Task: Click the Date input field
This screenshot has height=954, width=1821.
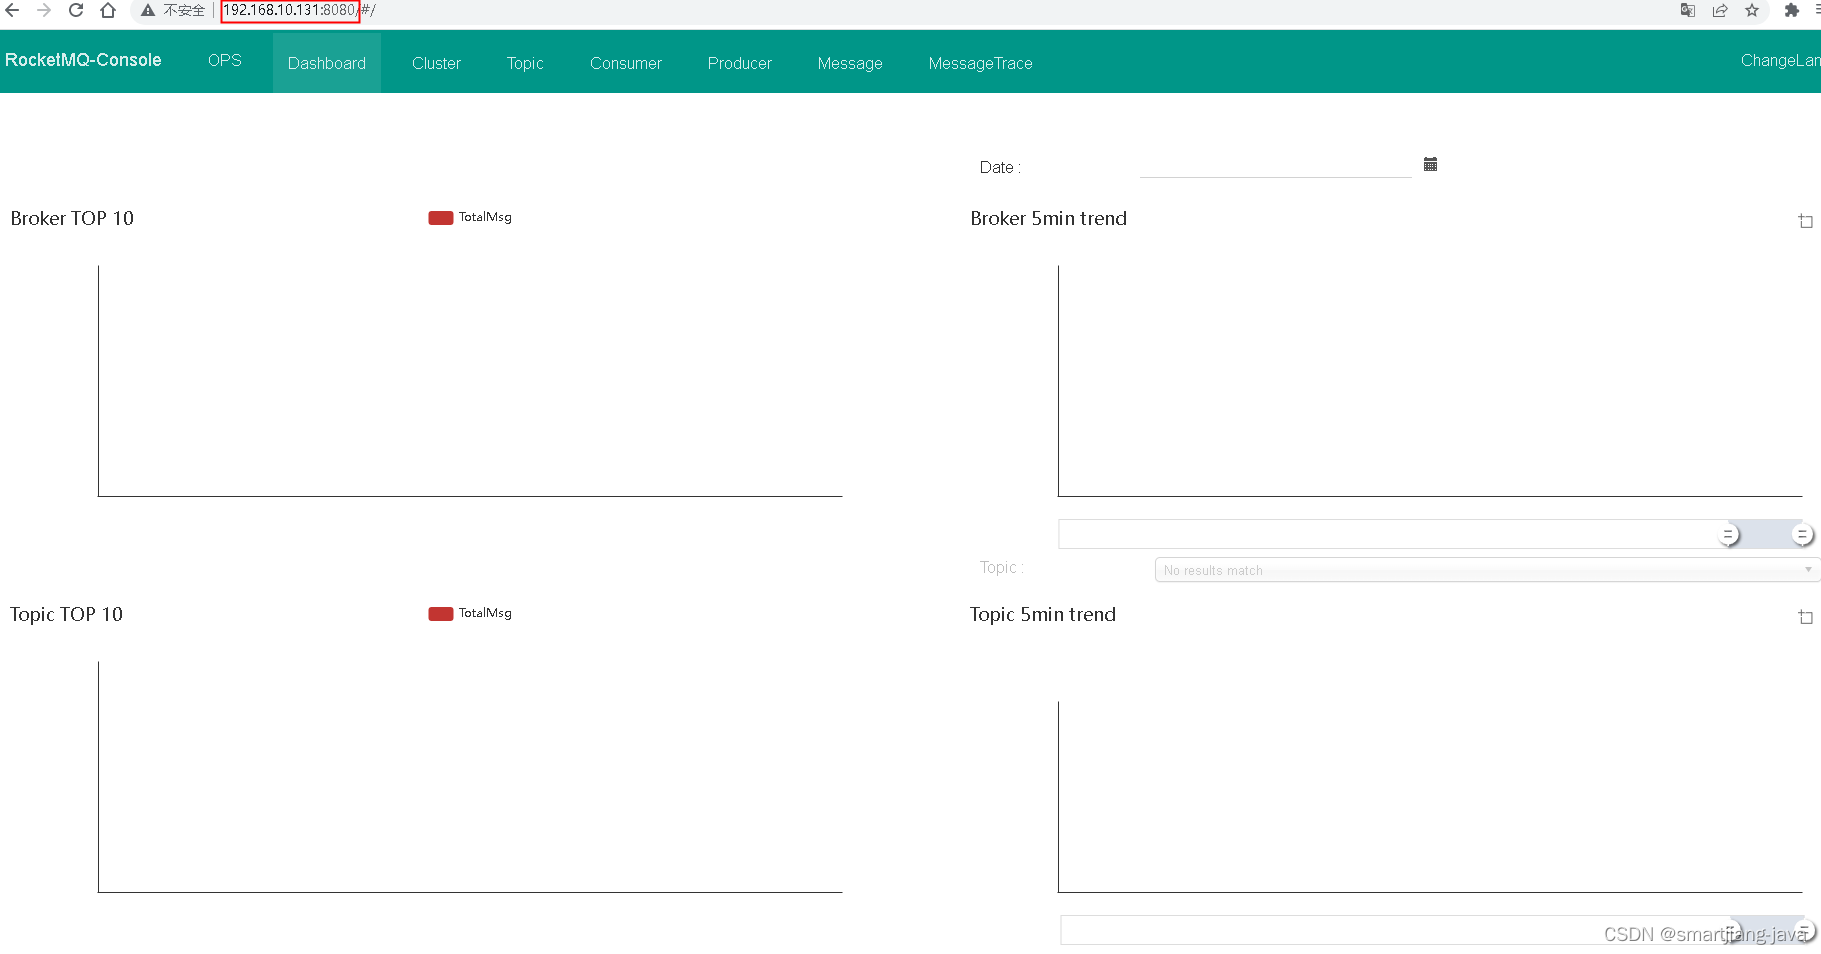Action: (x=1275, y=165)
